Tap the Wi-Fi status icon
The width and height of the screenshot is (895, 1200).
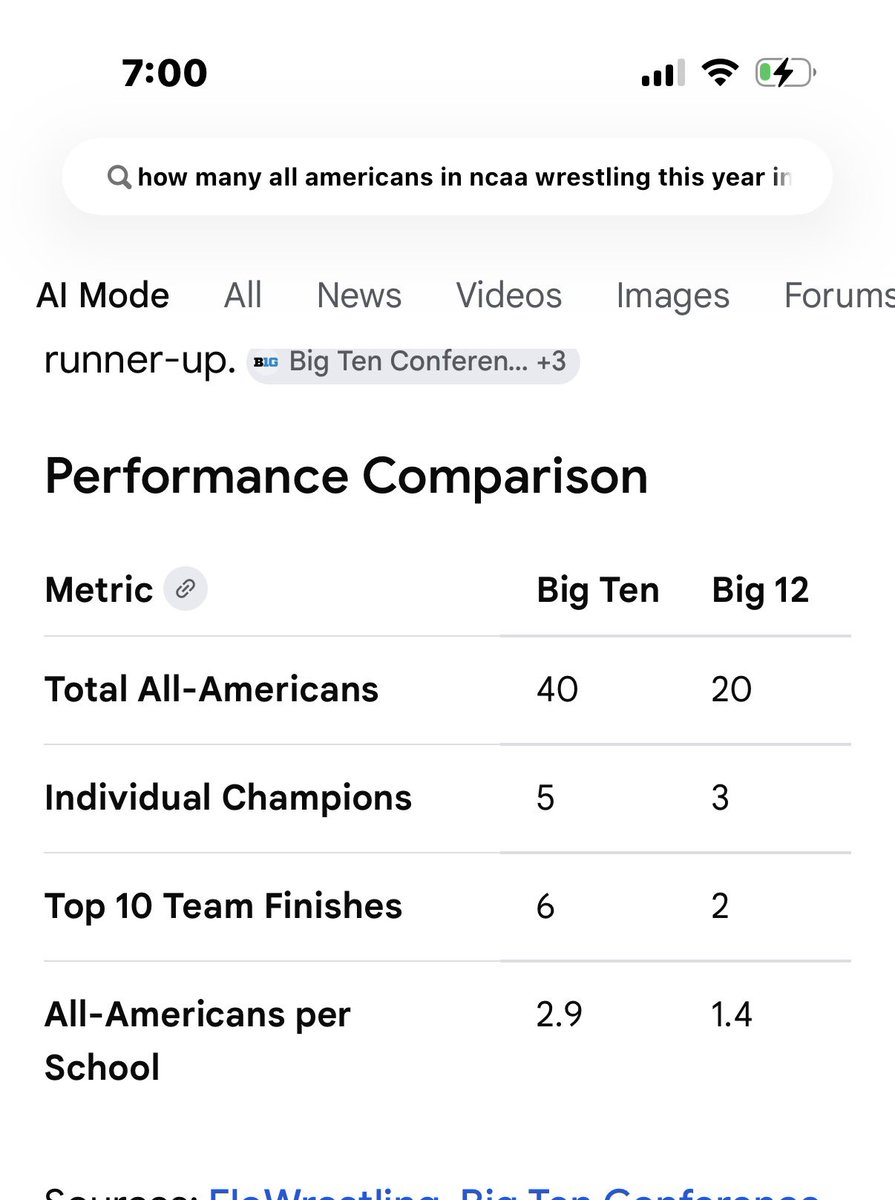pyautogui.click(x=719, y=73)
